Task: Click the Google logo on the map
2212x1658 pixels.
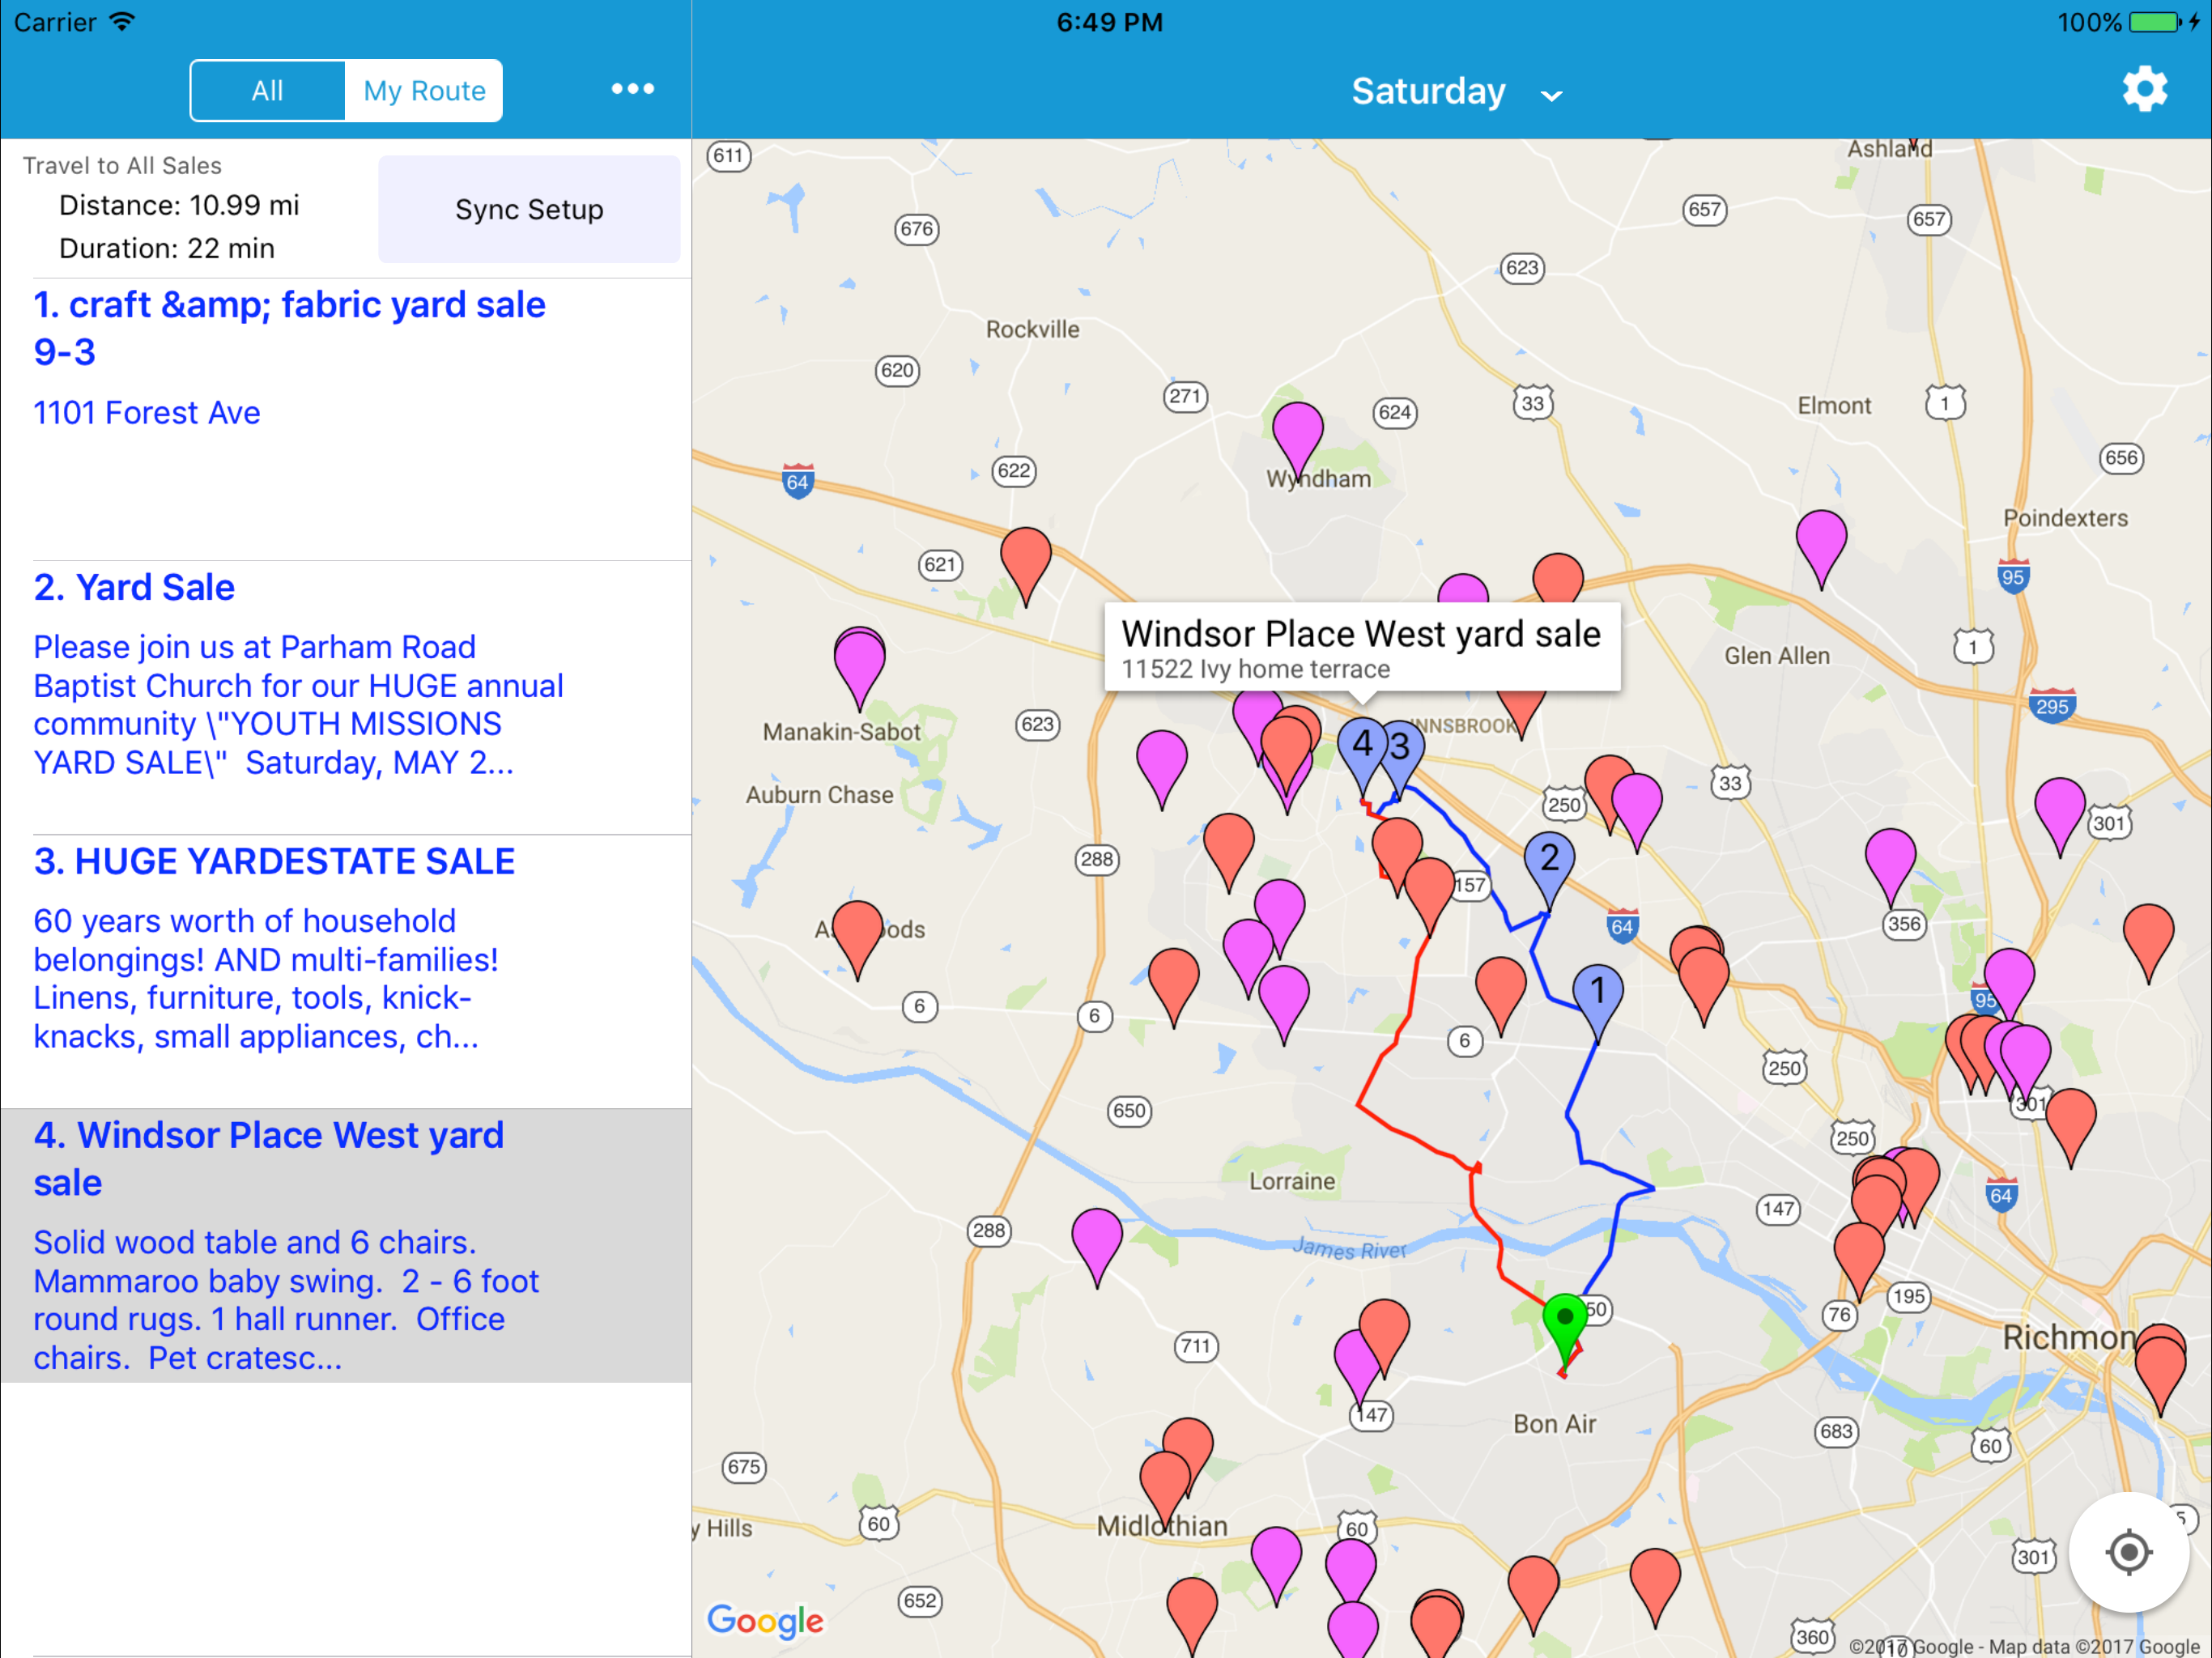Action: (x=765, y=1620)
